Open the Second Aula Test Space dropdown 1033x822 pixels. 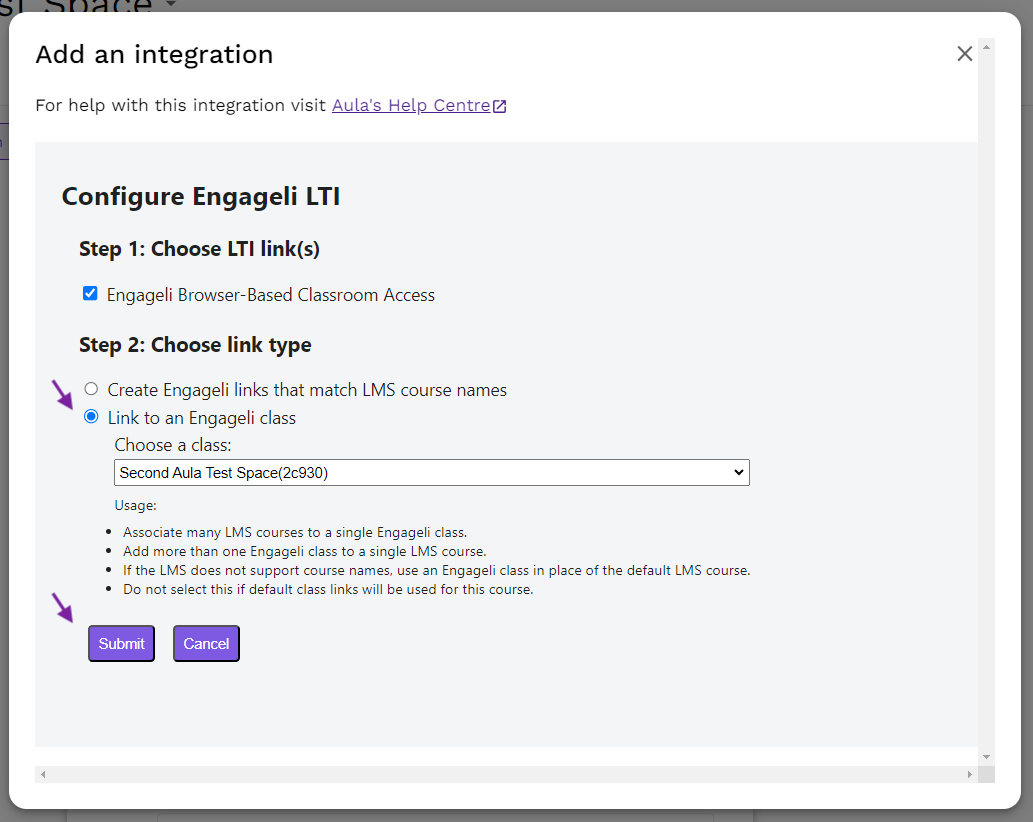(x=430, y=473)
